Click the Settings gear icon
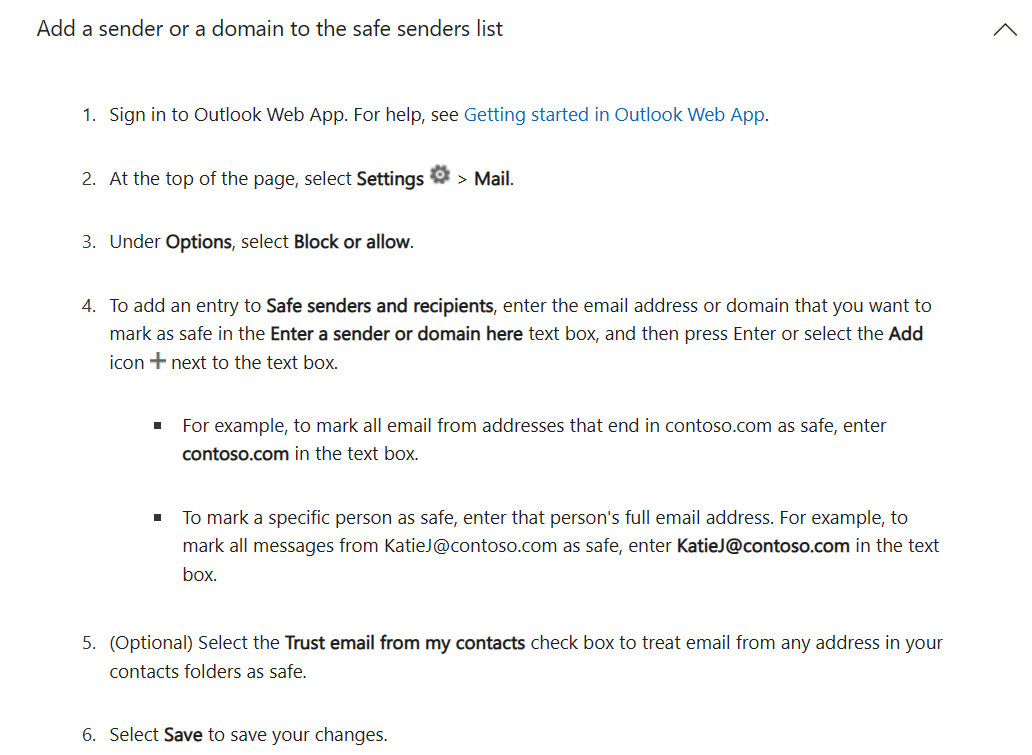The image size is (1032, 755). (440, 174)
